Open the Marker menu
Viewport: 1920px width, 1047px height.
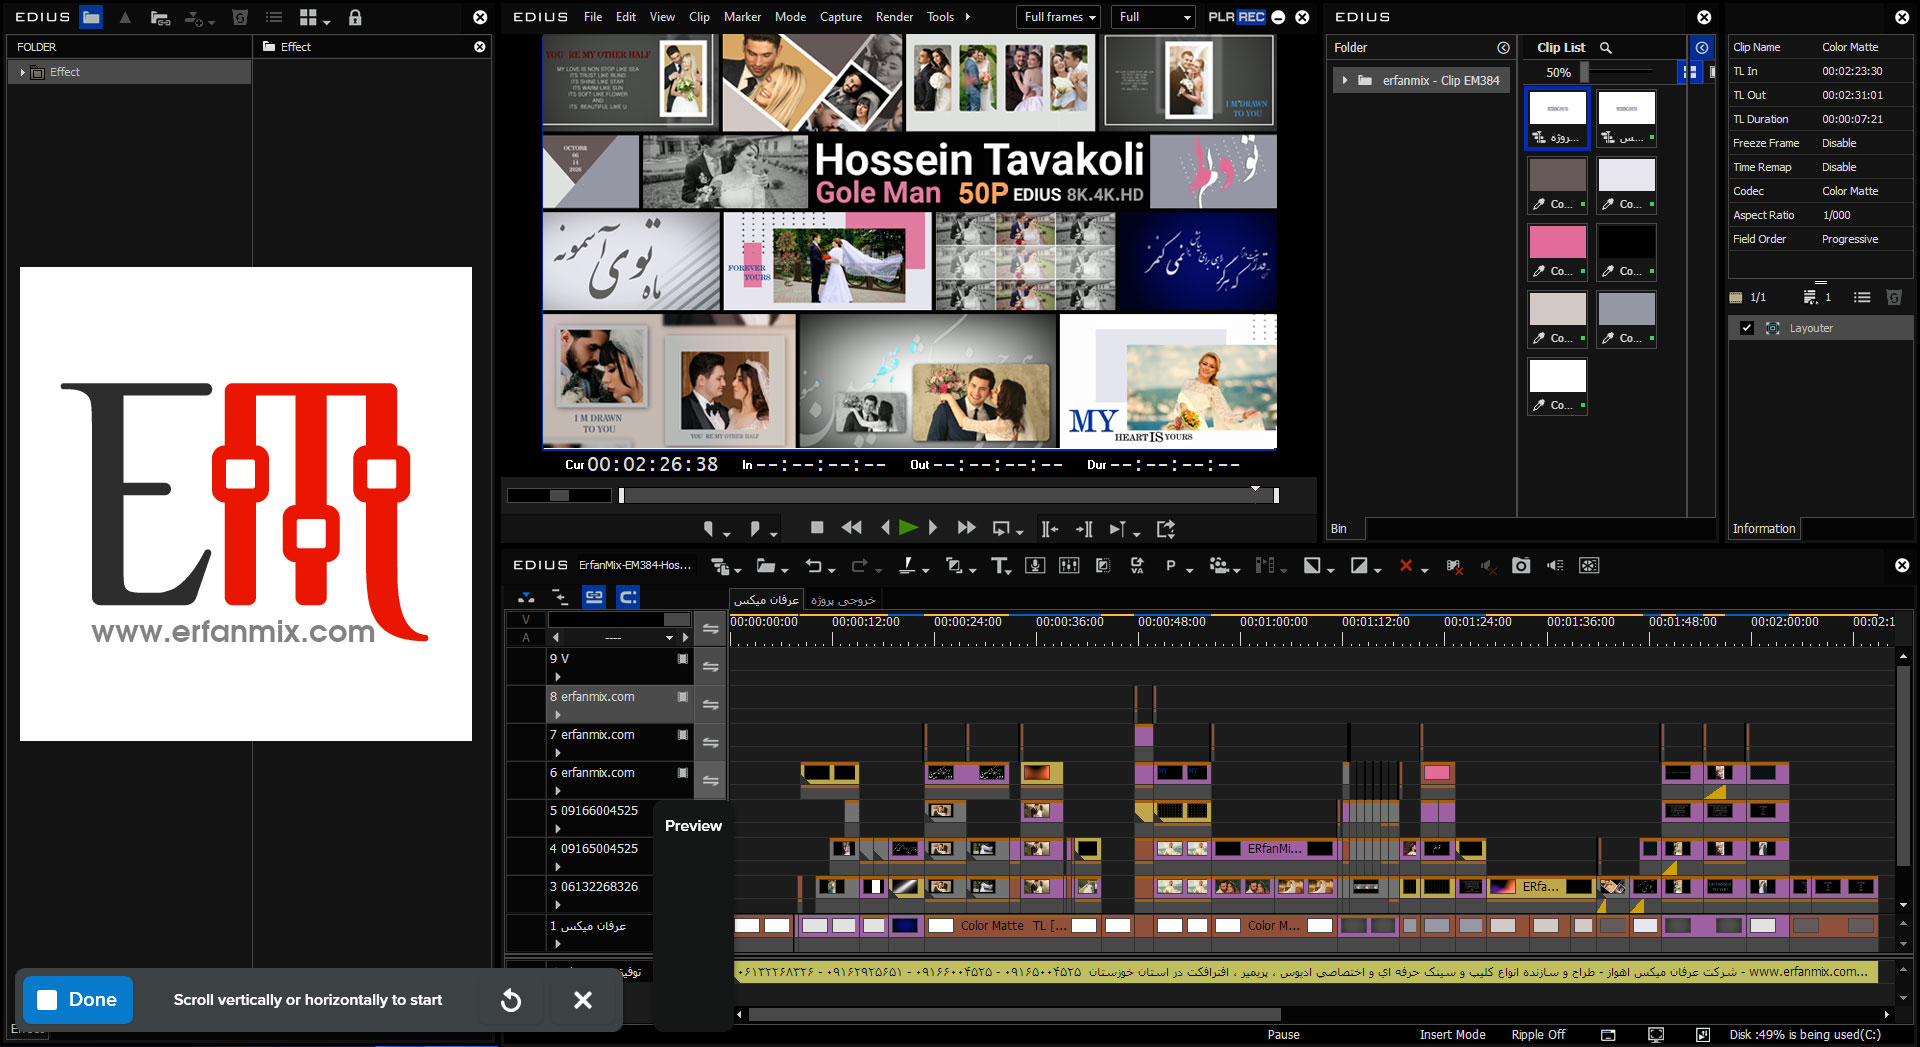coord(742,17)
